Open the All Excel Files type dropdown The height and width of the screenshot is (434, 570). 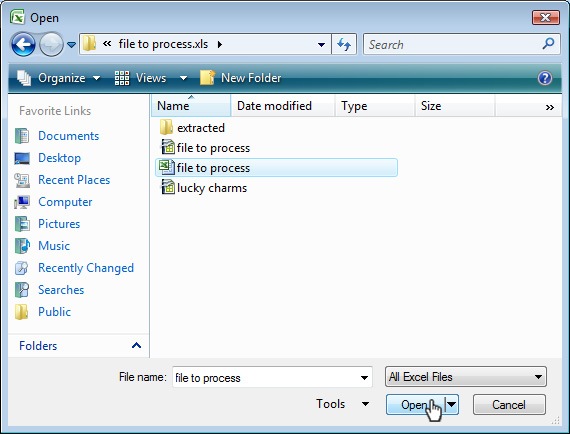pos(466,377)
